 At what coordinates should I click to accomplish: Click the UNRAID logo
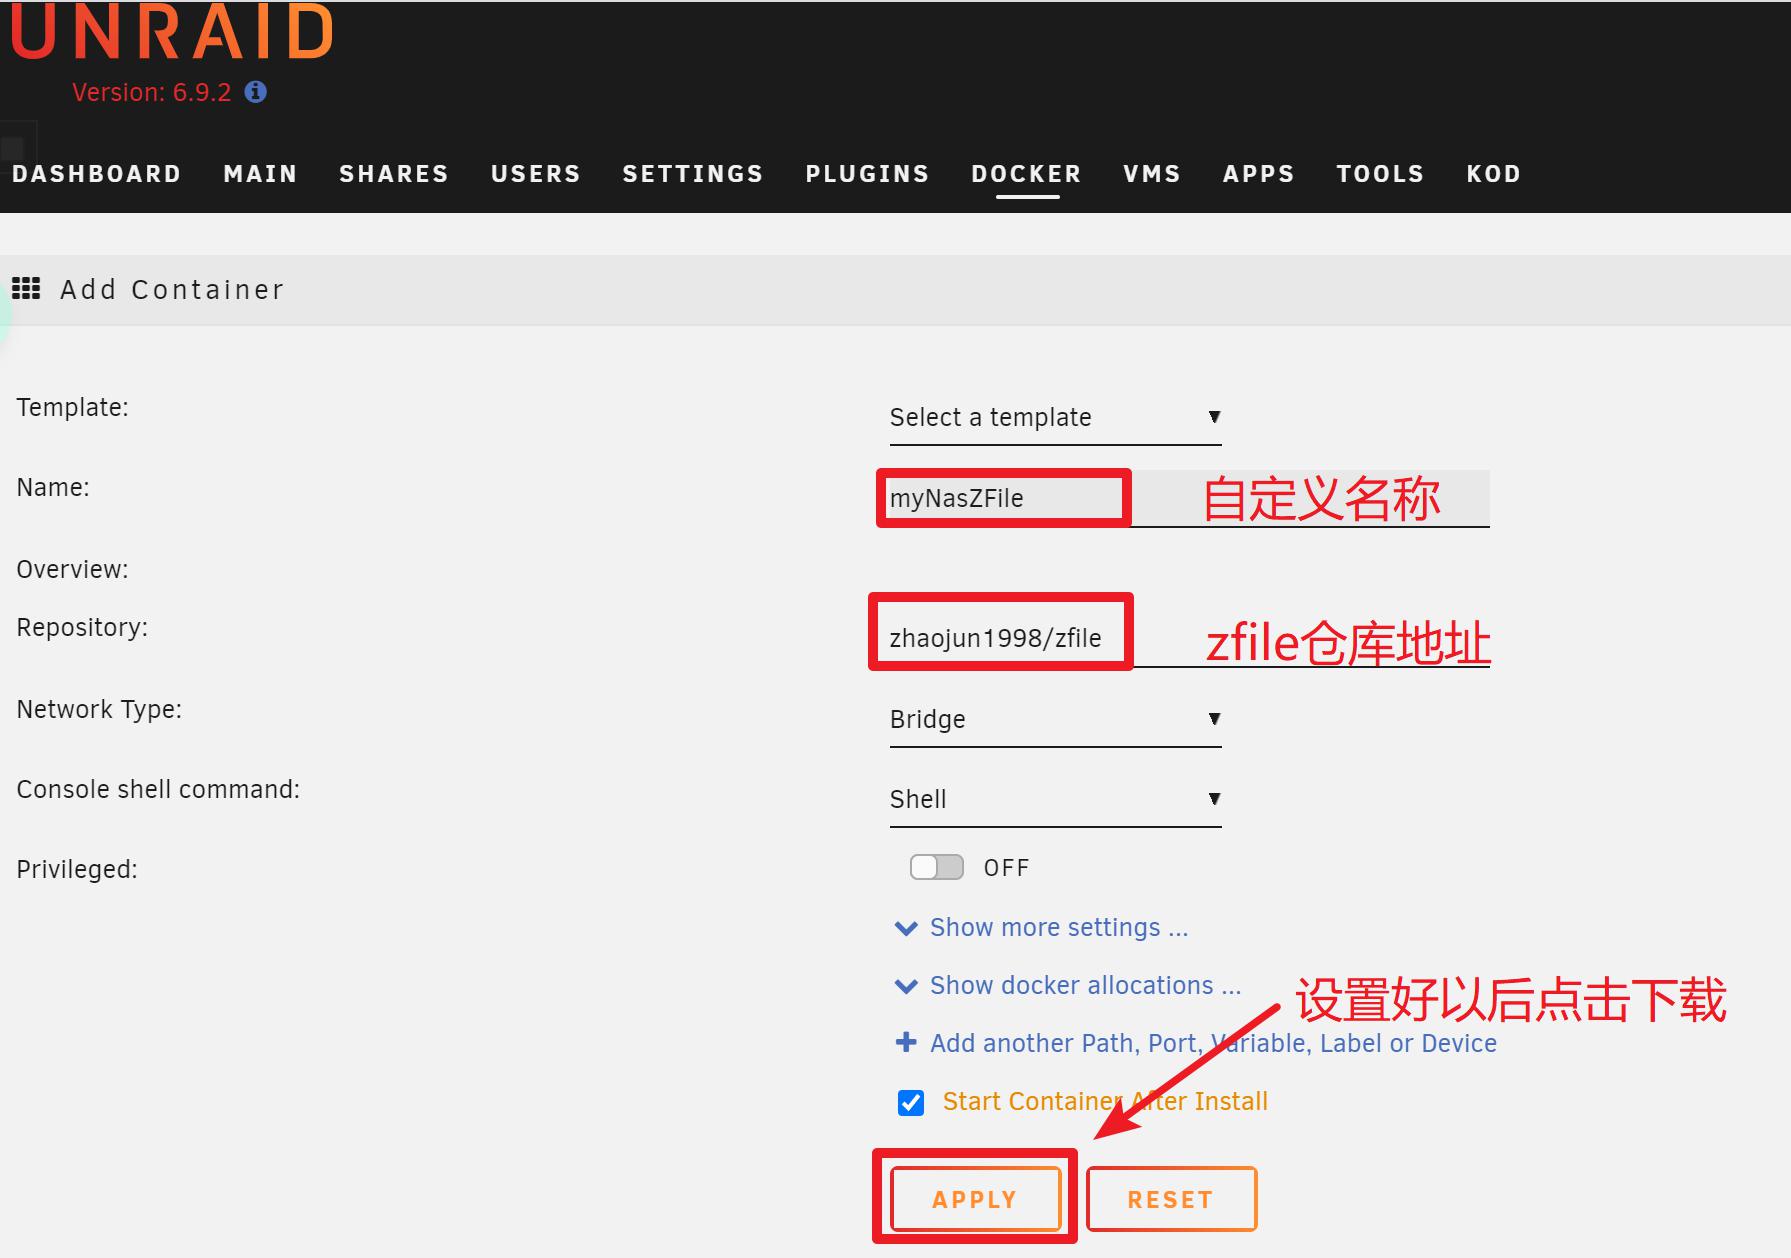[x=171, y=32]
